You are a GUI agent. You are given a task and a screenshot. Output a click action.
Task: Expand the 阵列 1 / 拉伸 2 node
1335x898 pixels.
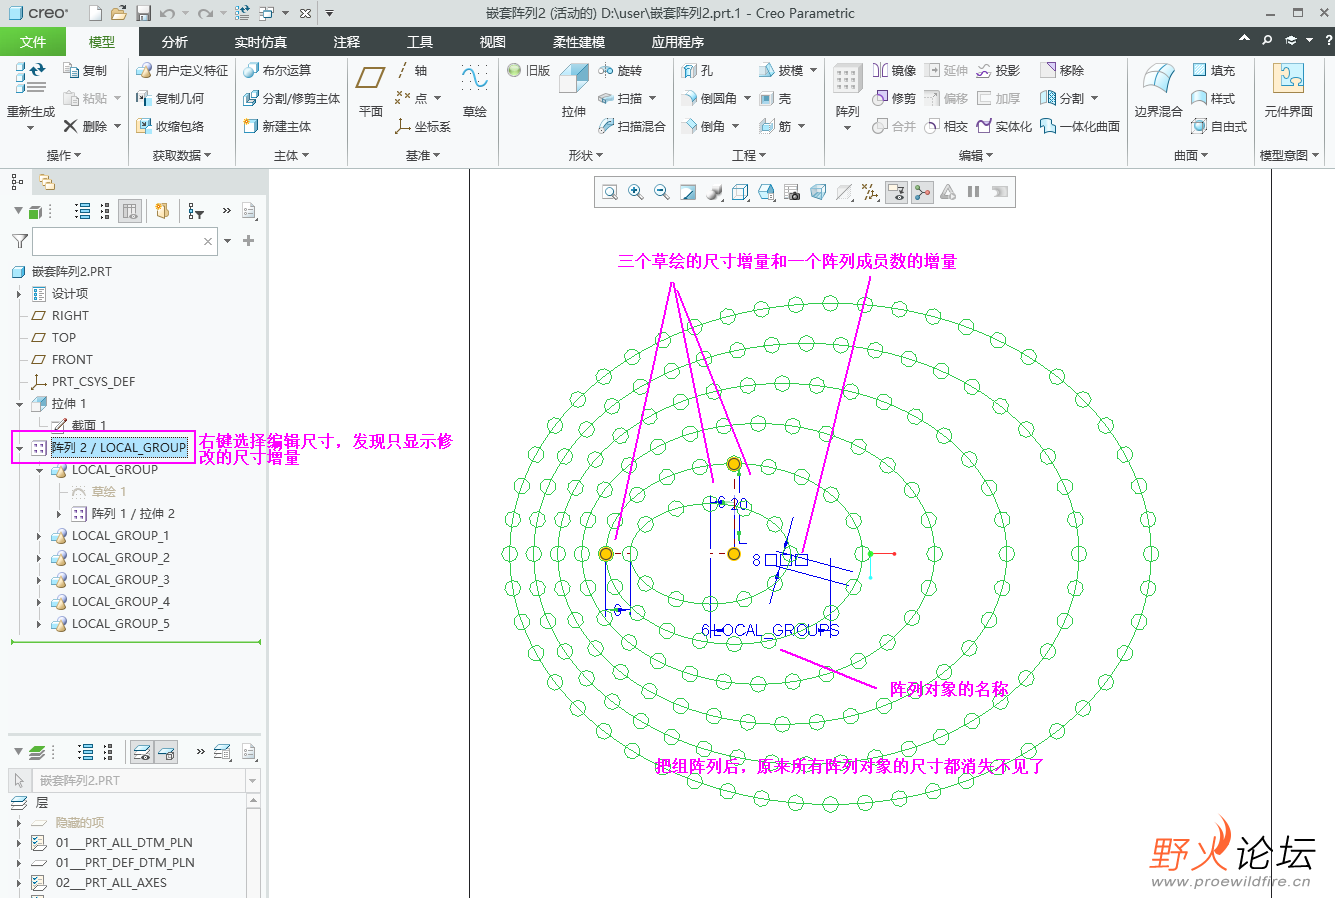coord(59,514)
